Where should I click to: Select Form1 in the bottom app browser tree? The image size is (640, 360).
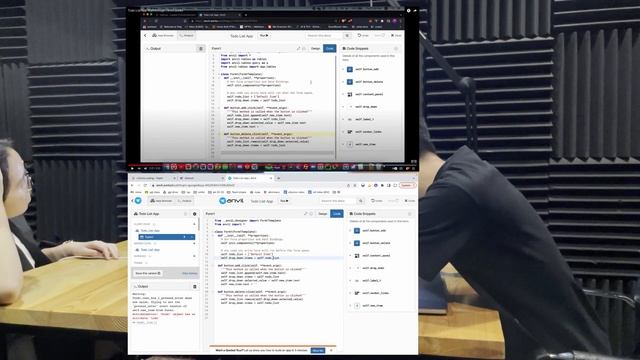click(167, 237)
